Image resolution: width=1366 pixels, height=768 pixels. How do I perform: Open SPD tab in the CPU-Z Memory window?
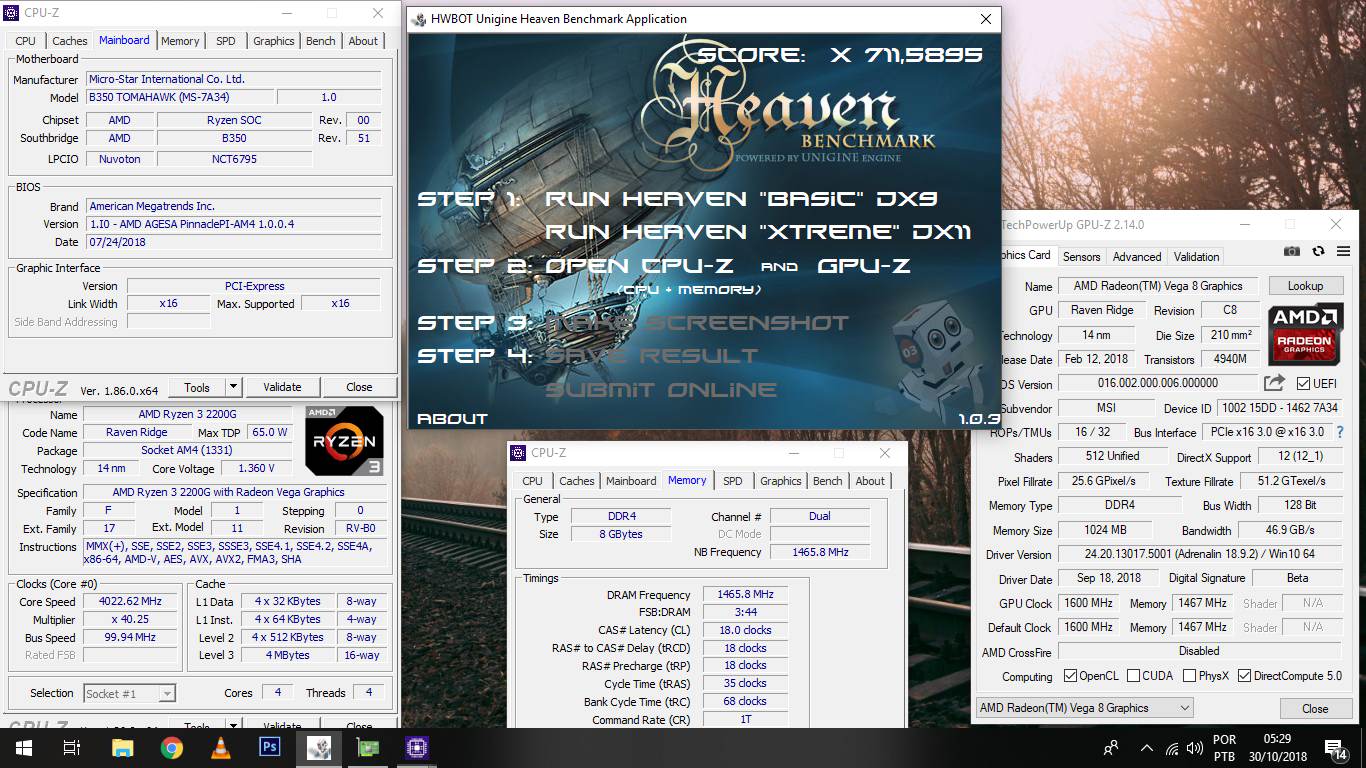(733, 481)
